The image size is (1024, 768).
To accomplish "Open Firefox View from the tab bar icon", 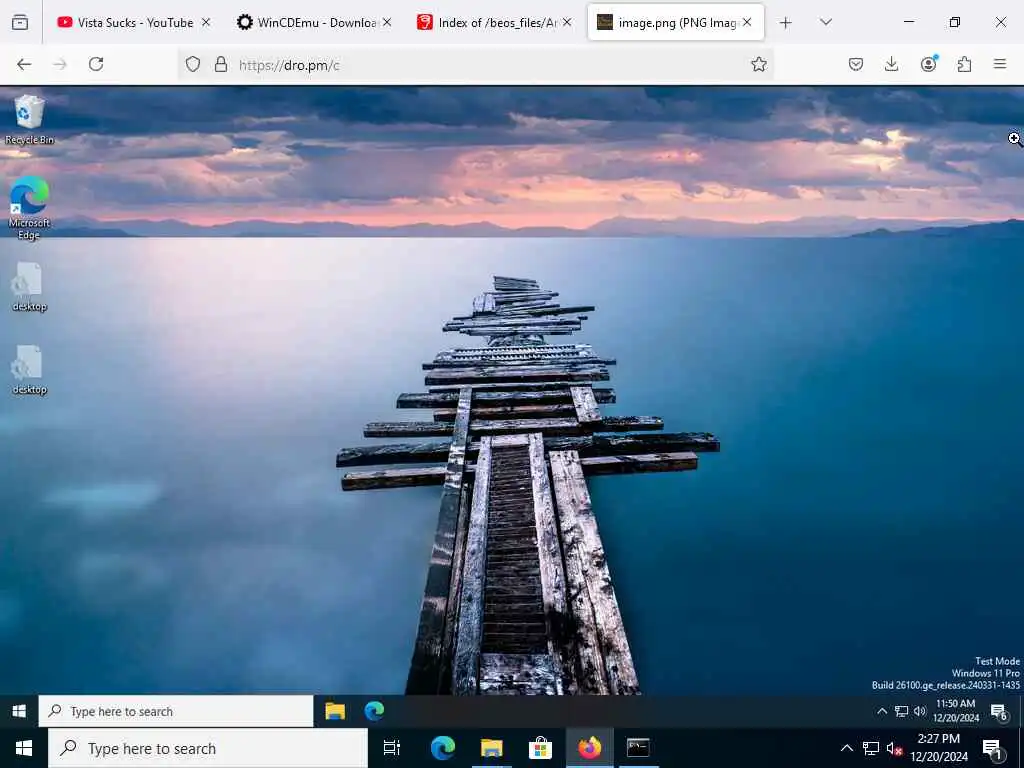I will click(20, 22).
